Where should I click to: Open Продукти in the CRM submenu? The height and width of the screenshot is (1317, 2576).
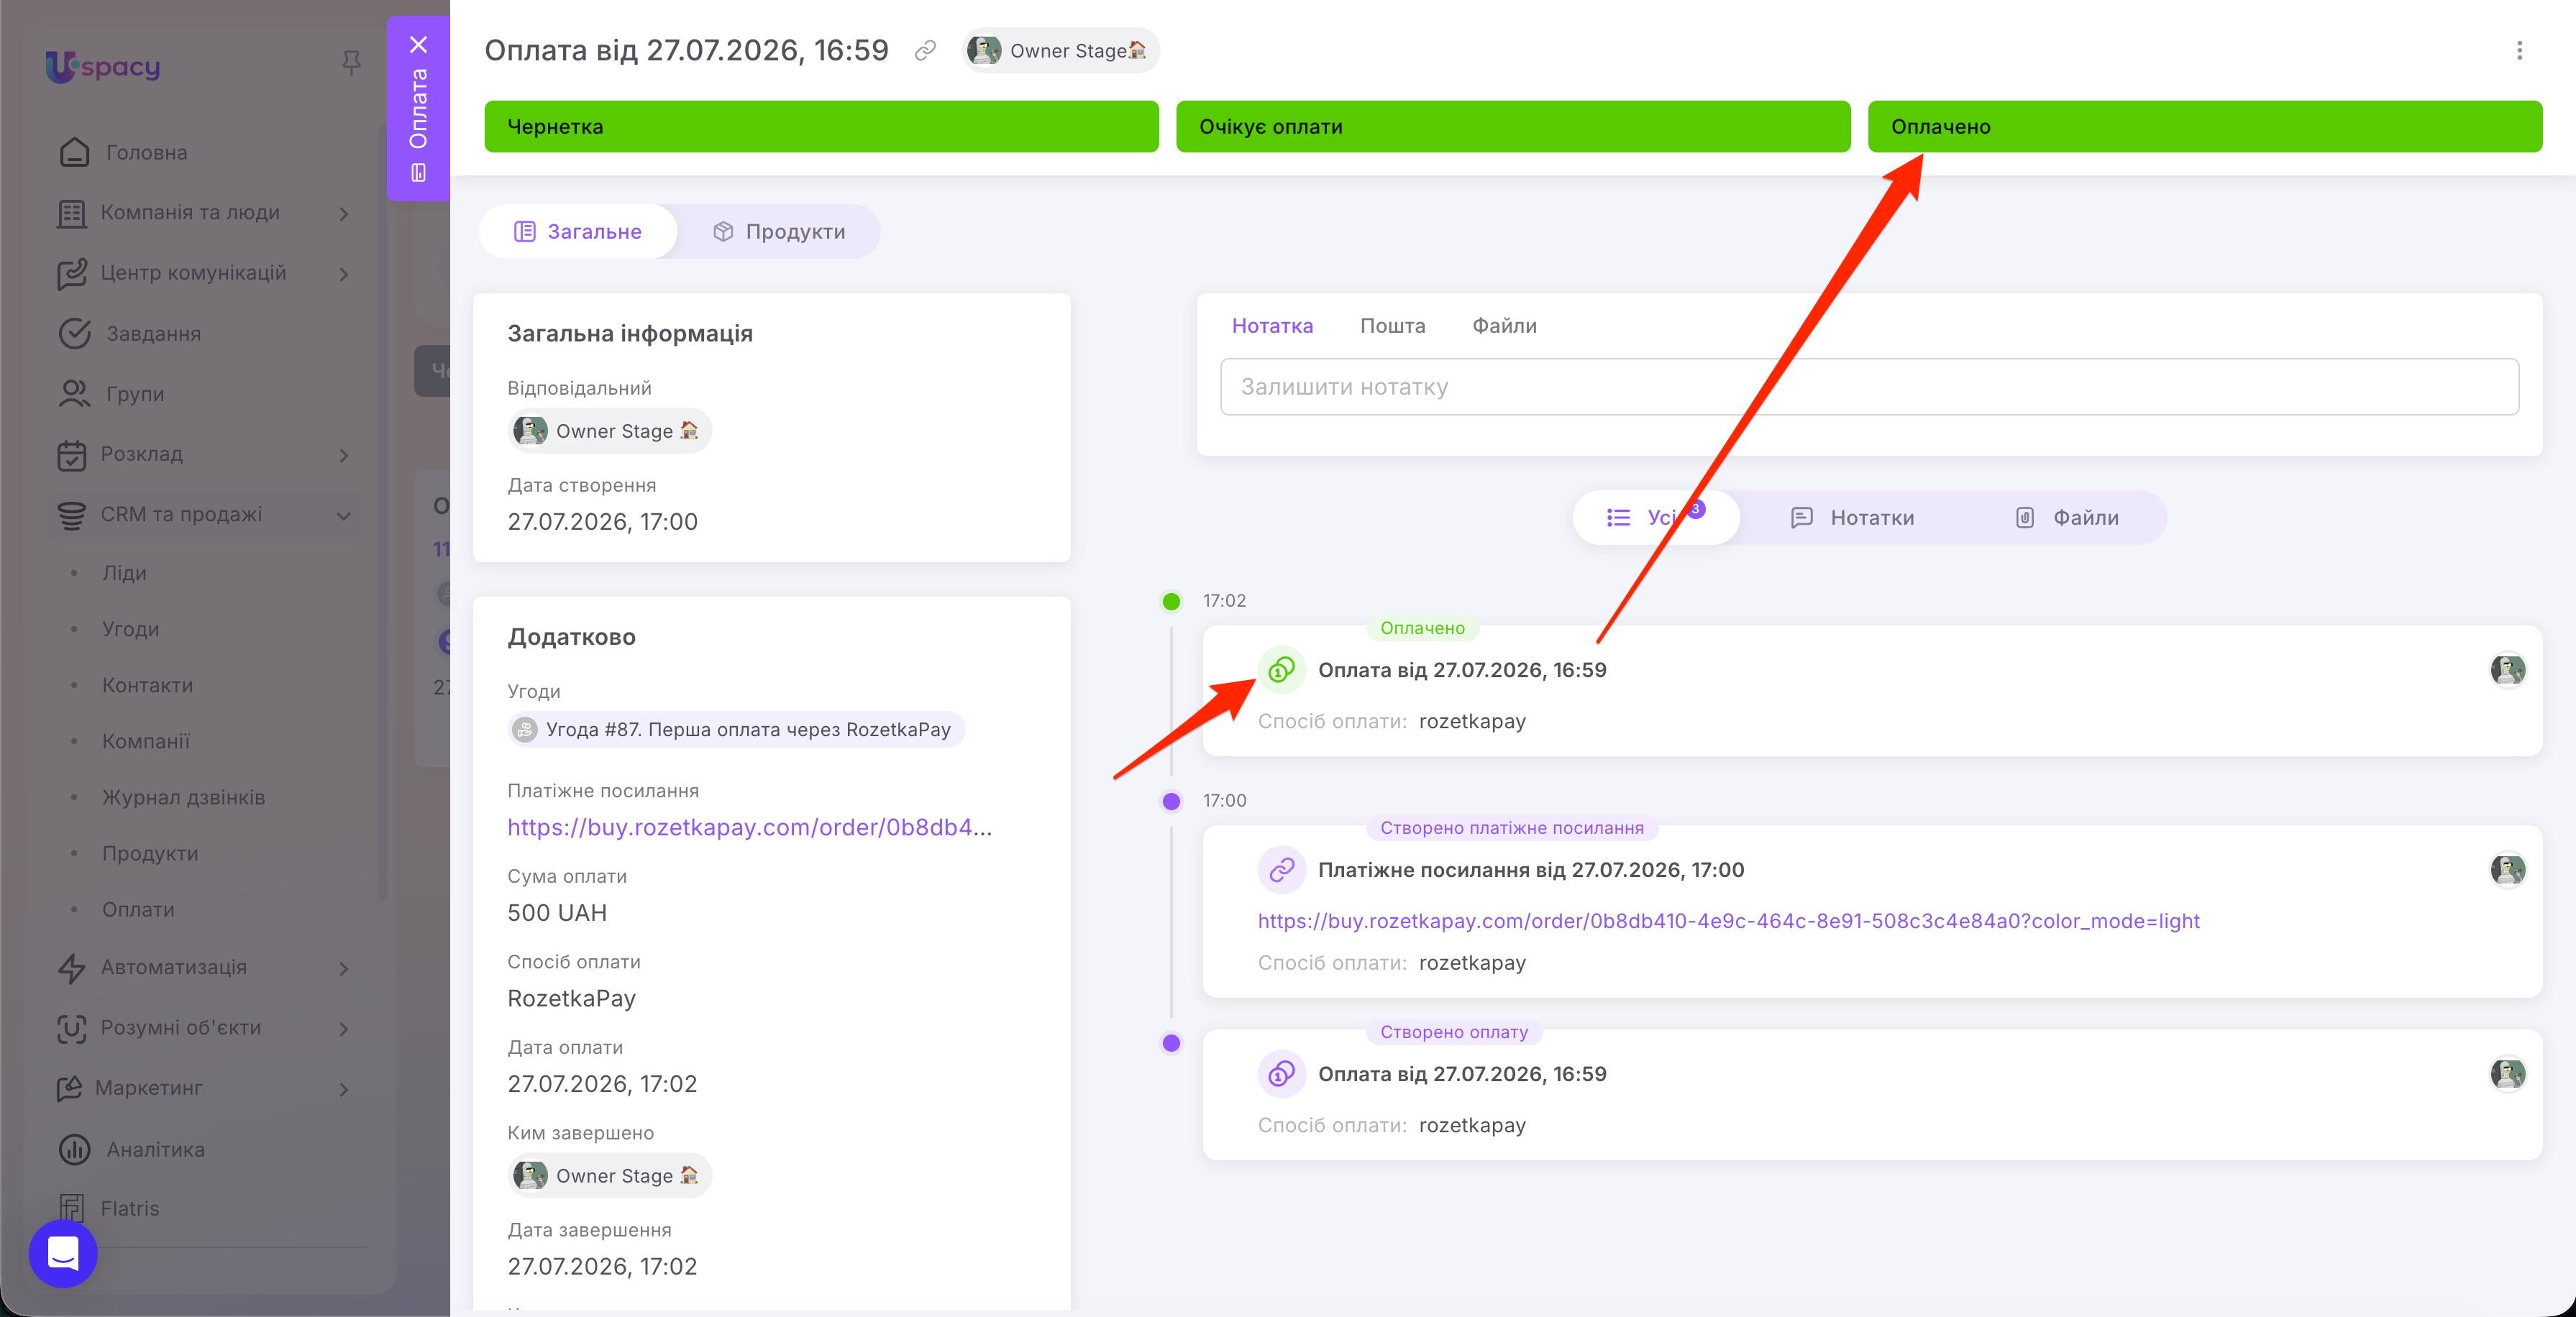click(x=150, y=853)
